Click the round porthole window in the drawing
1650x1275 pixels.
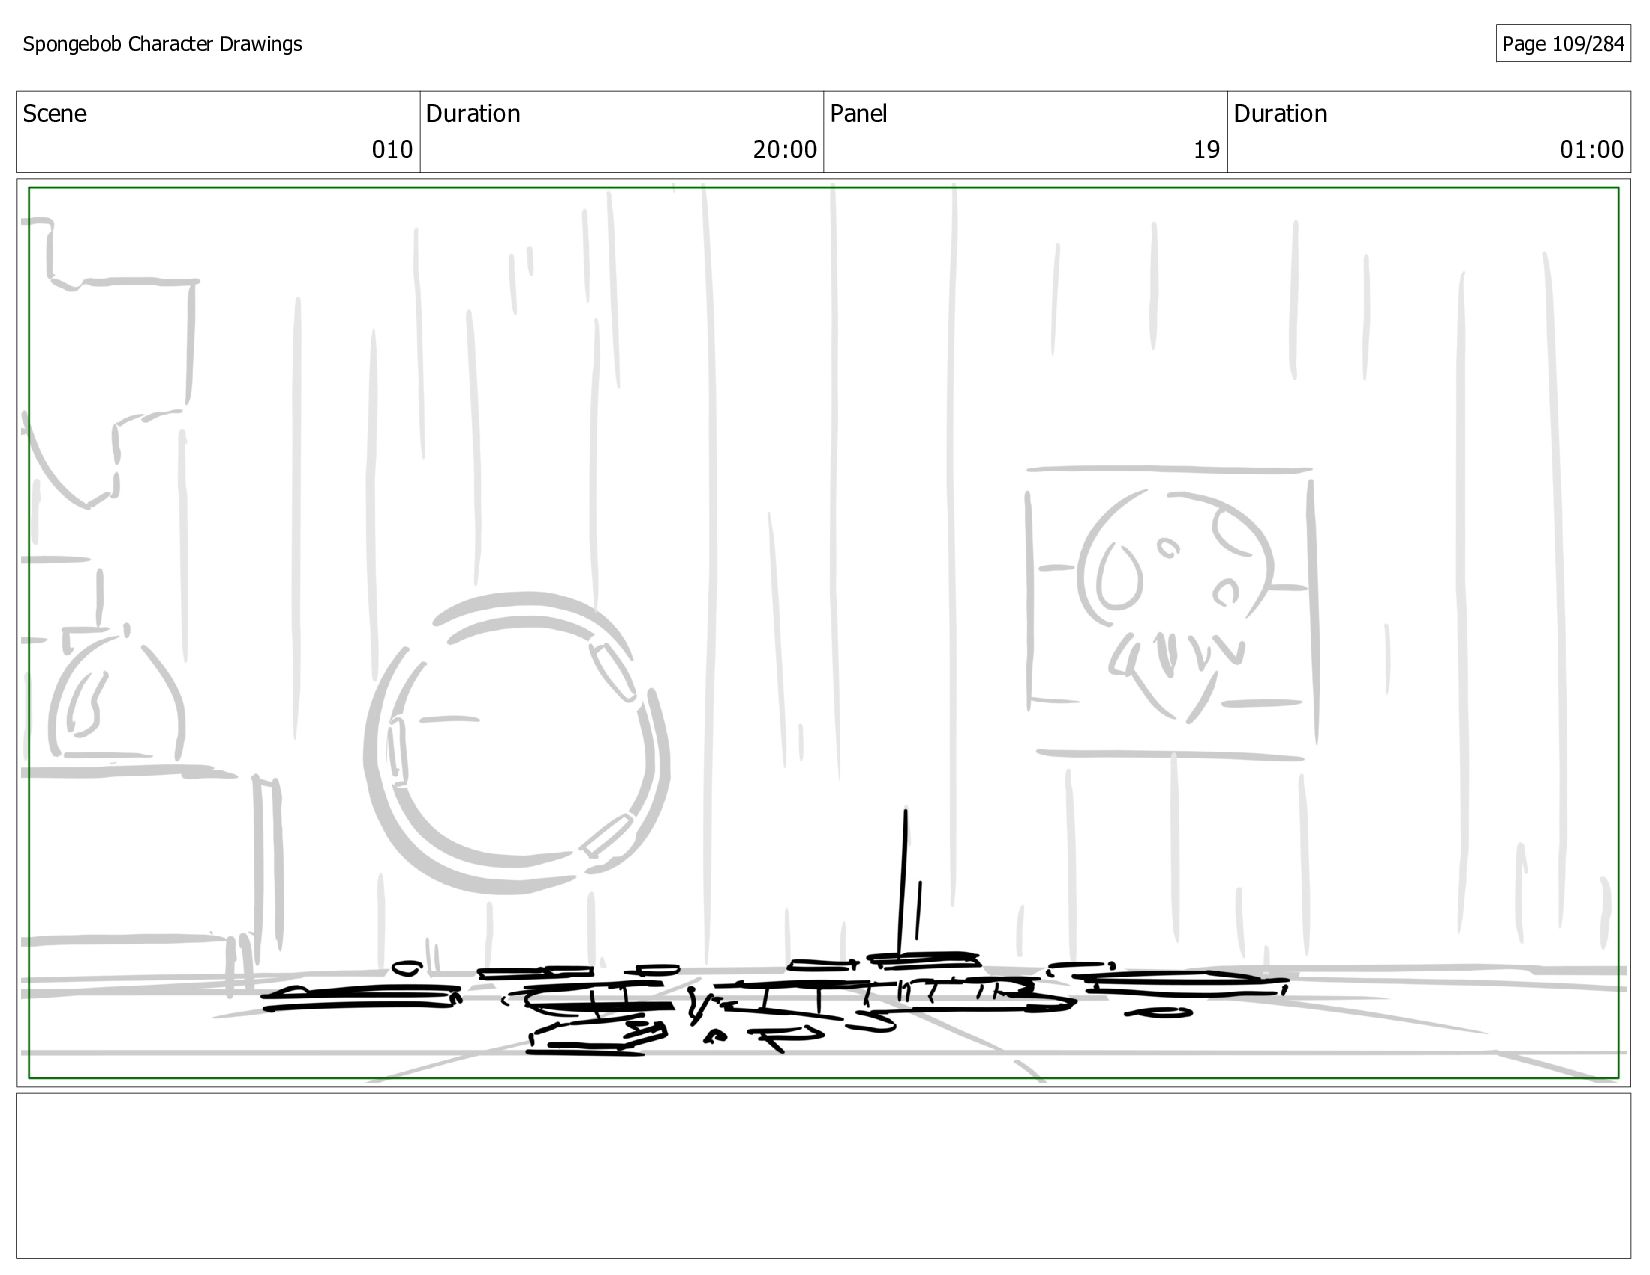pyautogui.click(x=516, y=742)
